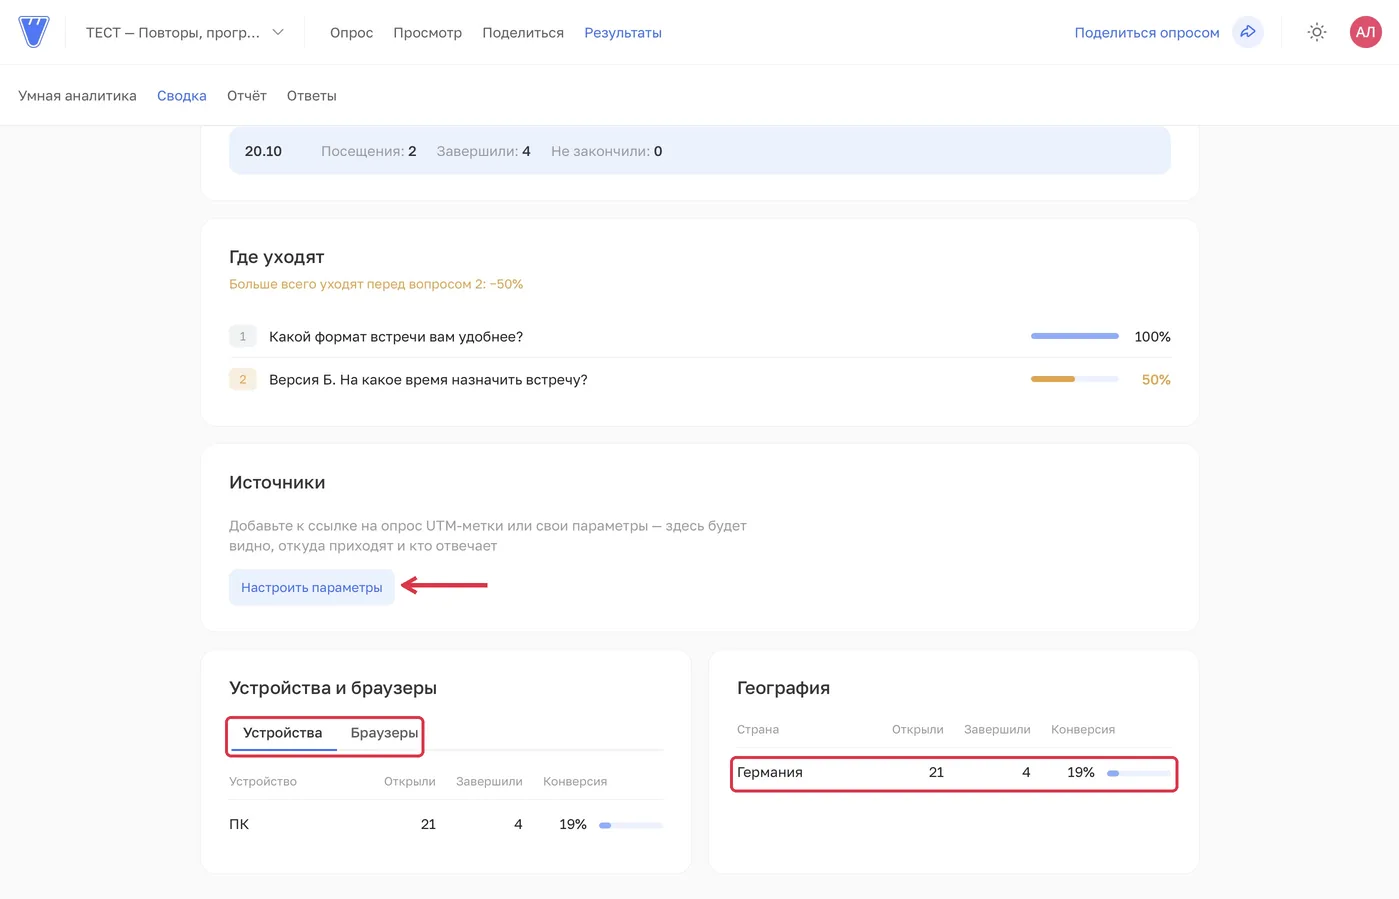The image size is (1399, 899).
Task: Open the Опрос menu item
Action: [x=351, y=33]
